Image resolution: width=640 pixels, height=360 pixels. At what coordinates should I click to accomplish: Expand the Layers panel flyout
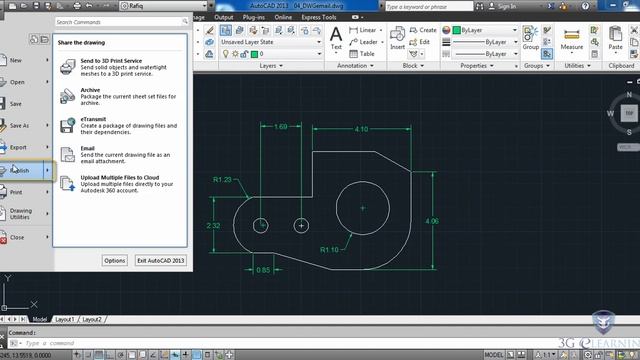pos(271,66)
